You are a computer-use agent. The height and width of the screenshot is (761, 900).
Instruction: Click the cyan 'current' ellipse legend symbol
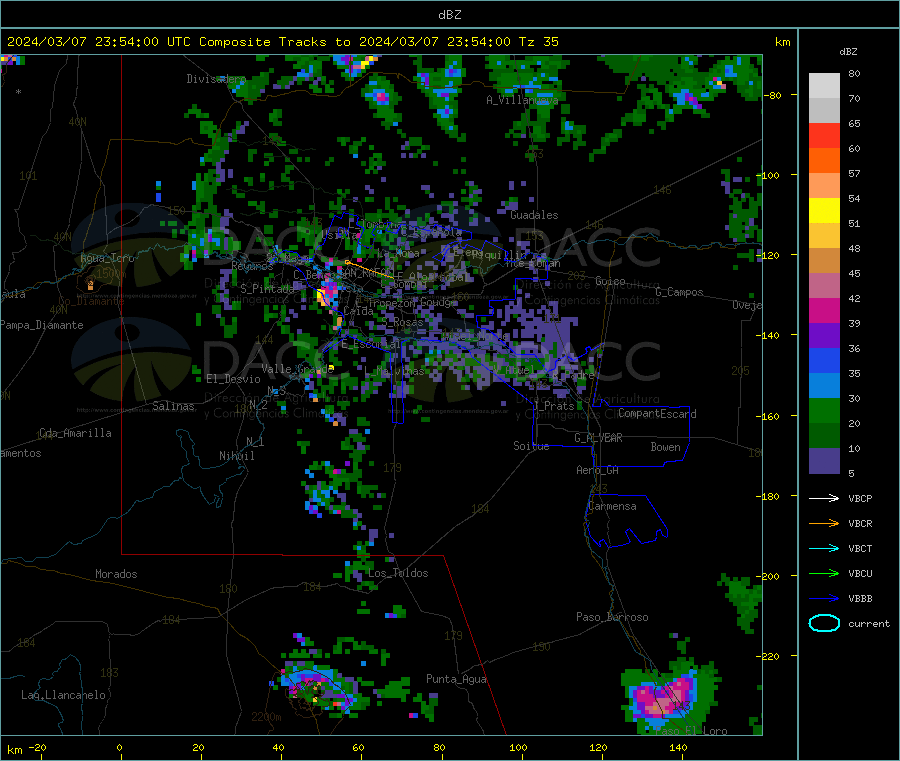coord(824,623)
